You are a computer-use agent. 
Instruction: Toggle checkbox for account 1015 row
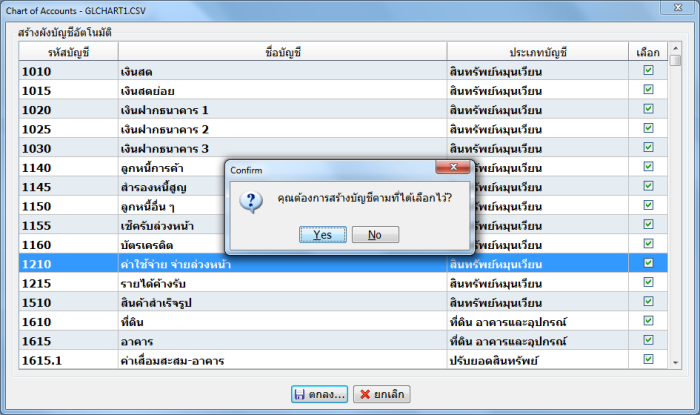point(648,91)
